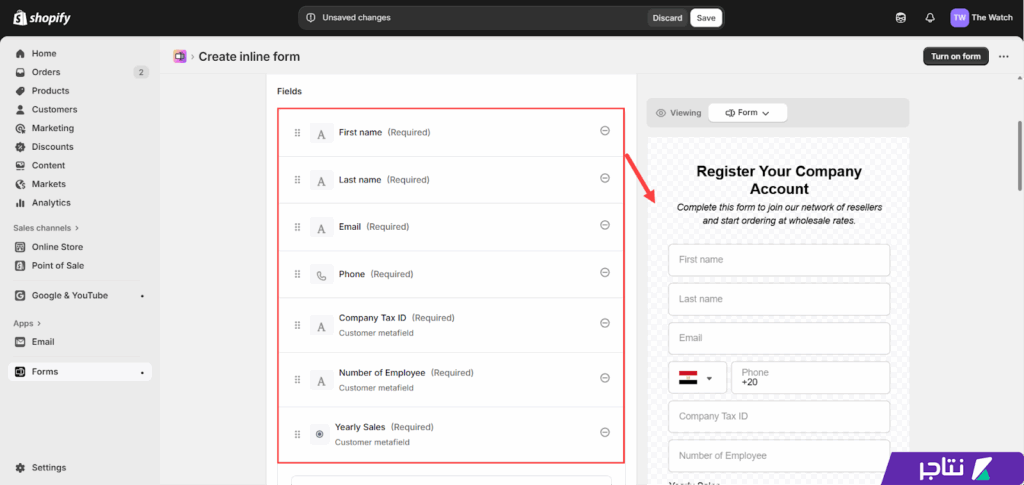
Task: Click the Forms app breadcrumb icon
Action: pyautogui.click(x=180, y=57)
